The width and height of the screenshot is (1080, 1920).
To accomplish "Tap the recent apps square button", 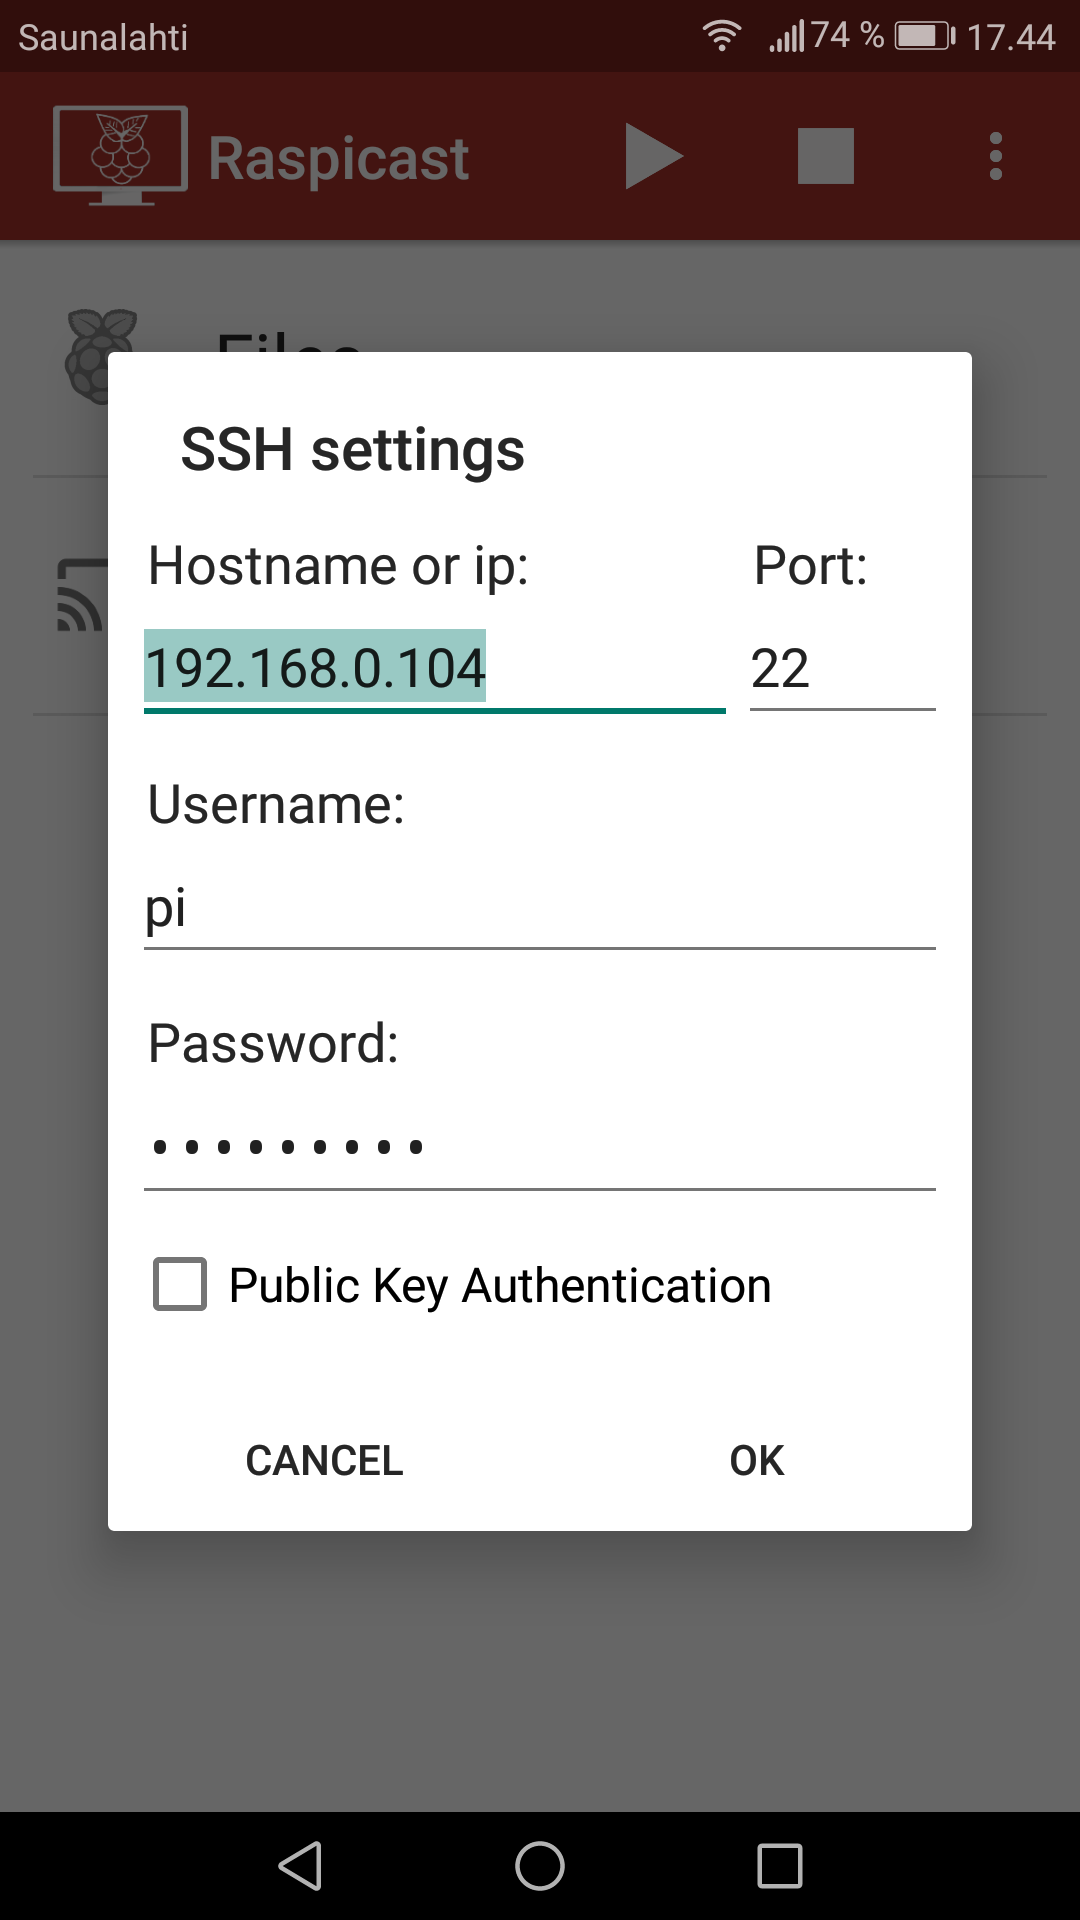I will tap(780, 1866).
